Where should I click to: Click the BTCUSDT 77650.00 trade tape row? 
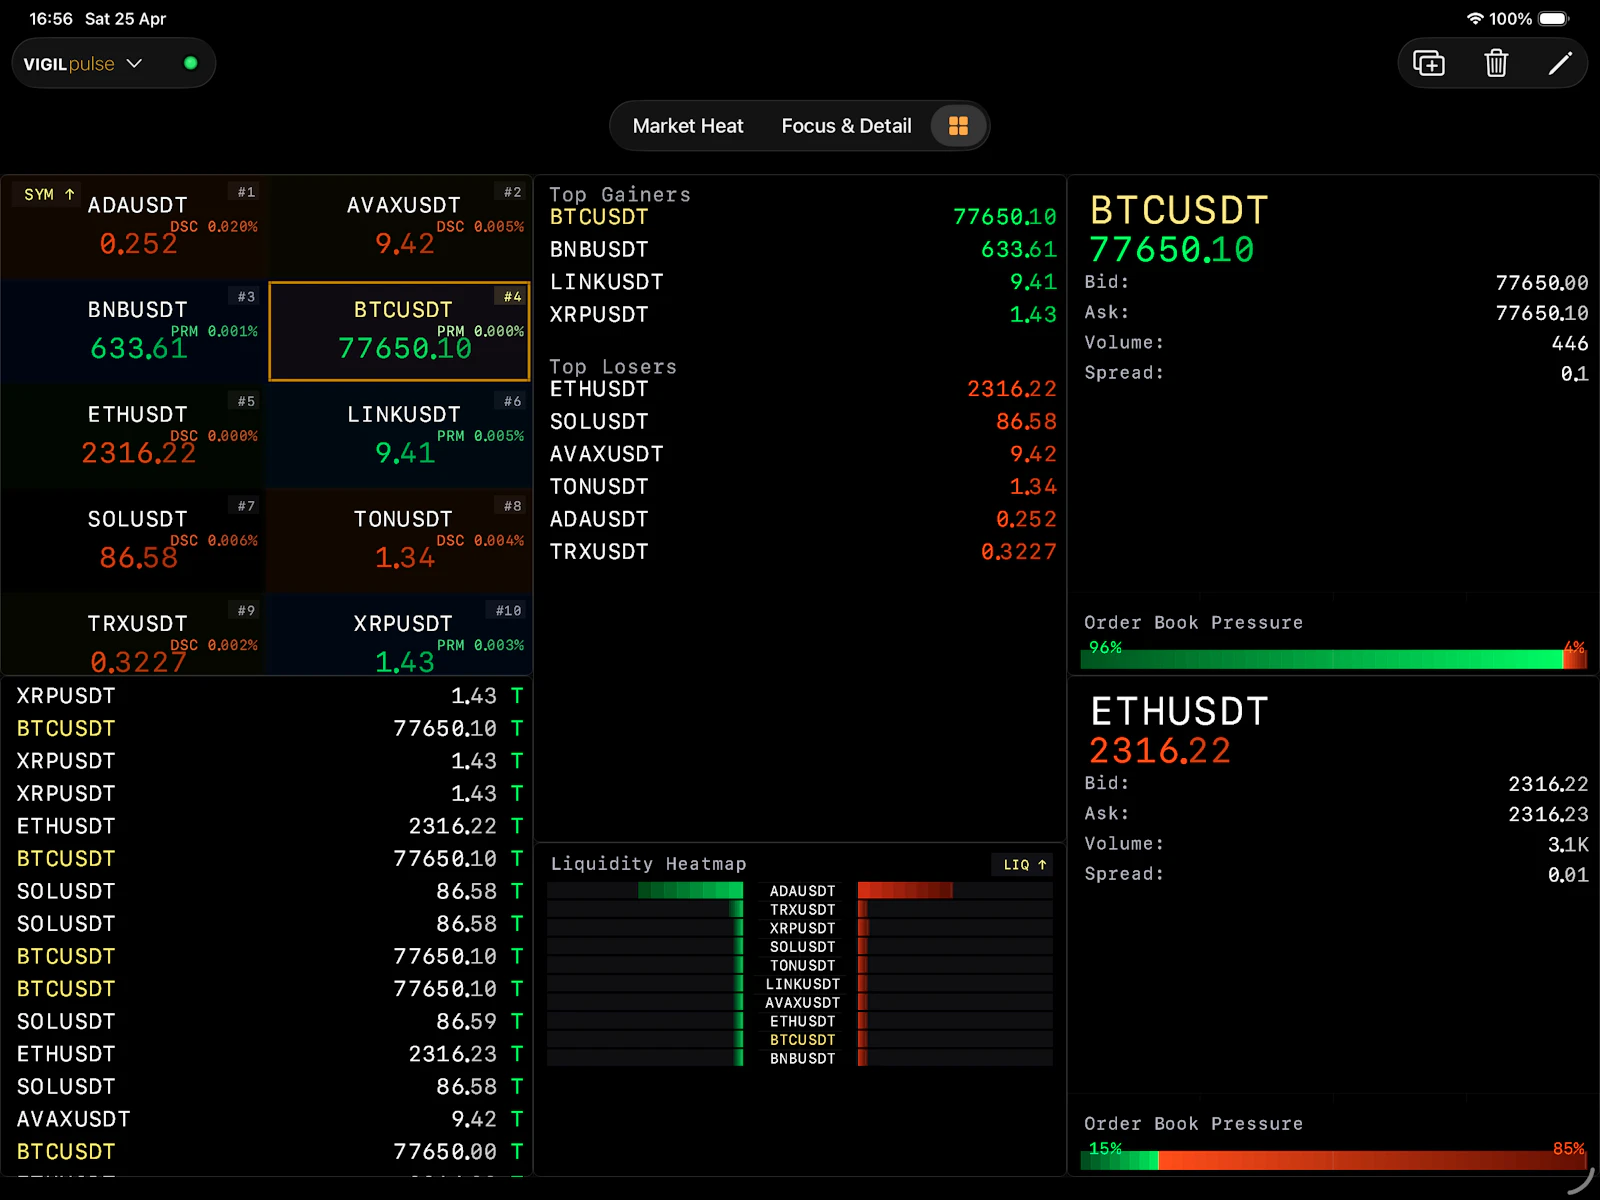pyautogui.click(x=268, y=1151)
